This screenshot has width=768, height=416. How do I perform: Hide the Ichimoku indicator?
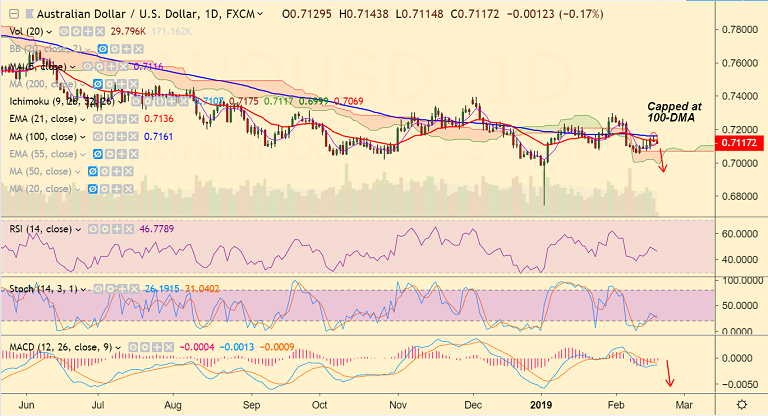(x=136, y=101)
